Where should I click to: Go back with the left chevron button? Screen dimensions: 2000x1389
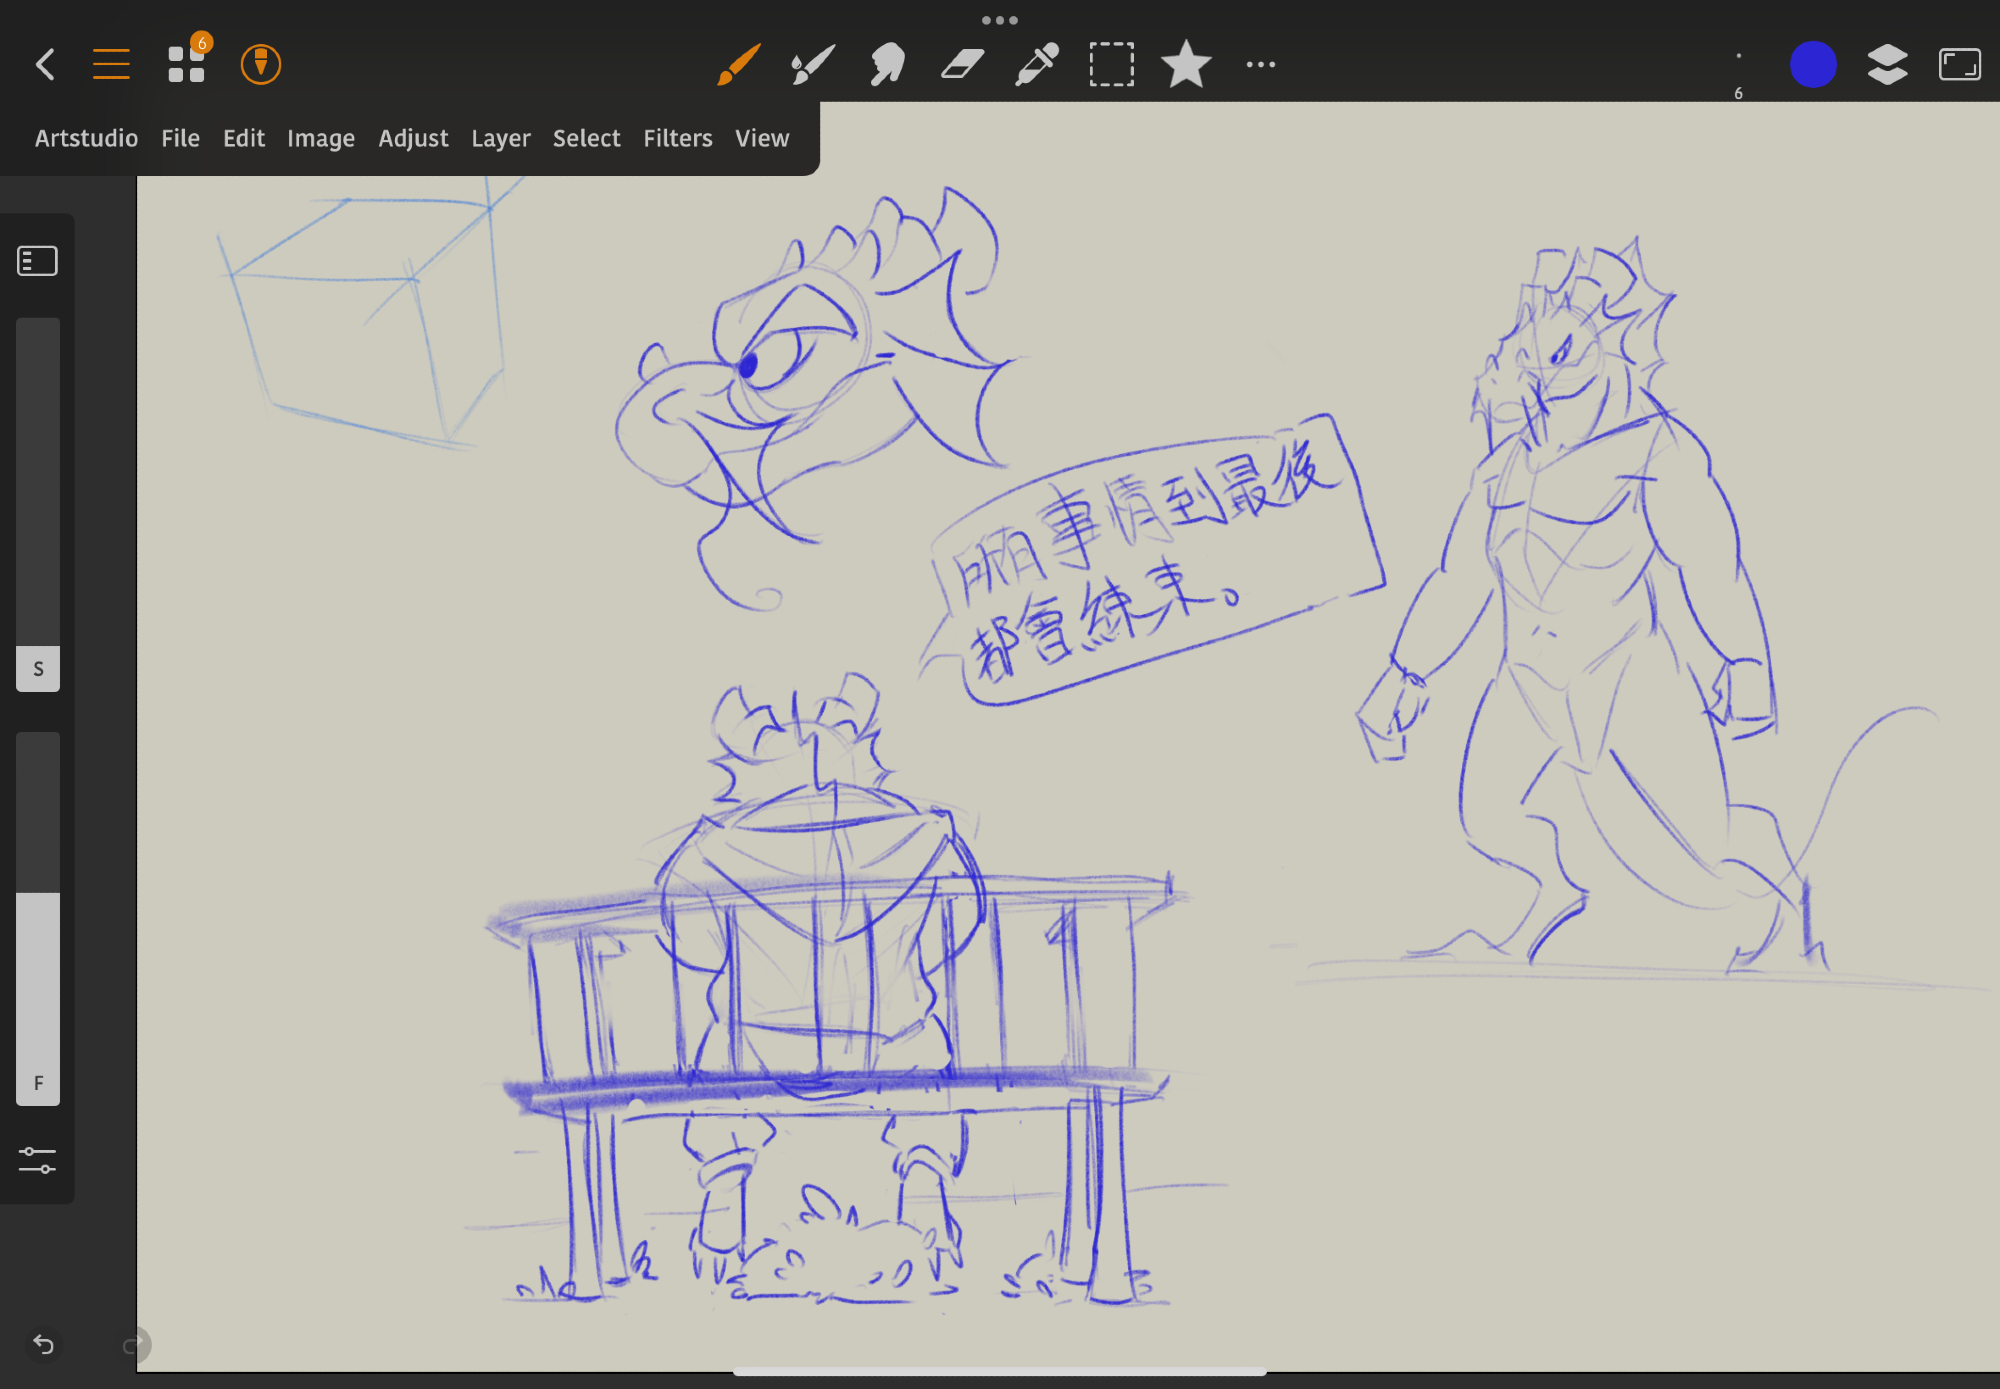pyautogui.click(x=45, y=65)
